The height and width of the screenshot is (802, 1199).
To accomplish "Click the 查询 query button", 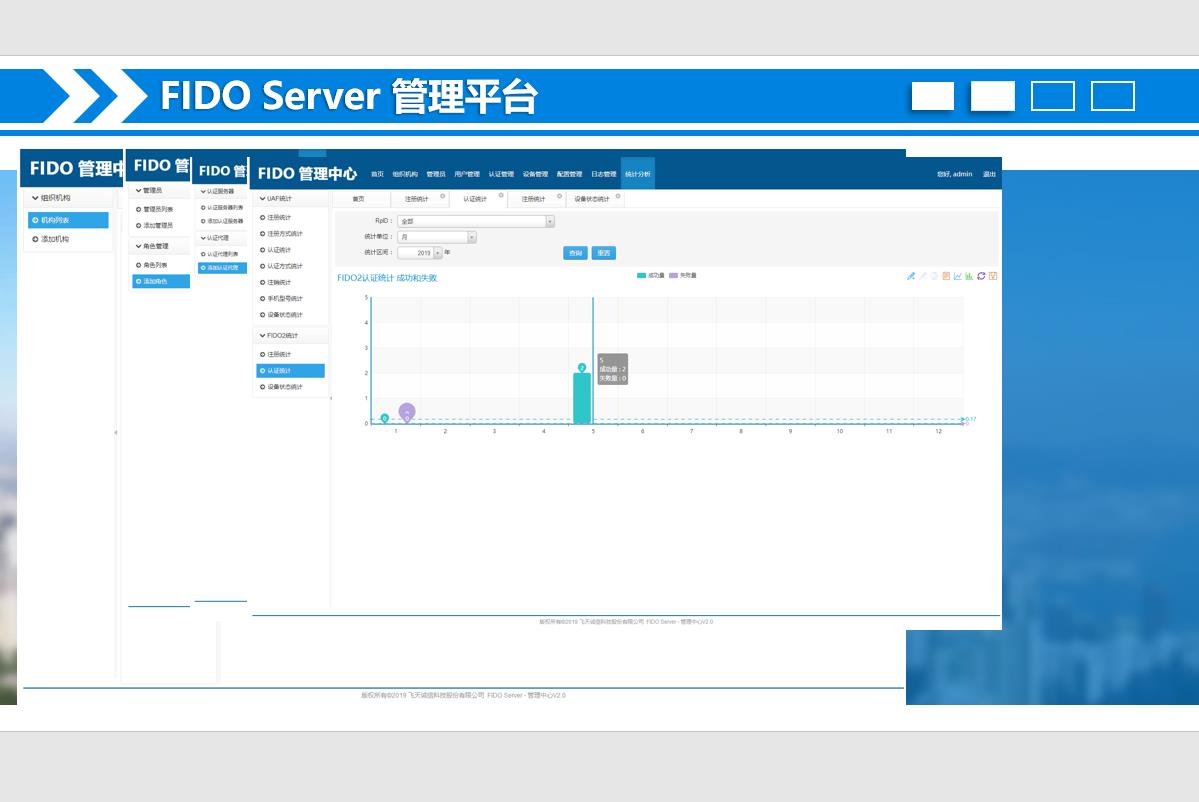I will pyautogui.click(x=575, y=253).
